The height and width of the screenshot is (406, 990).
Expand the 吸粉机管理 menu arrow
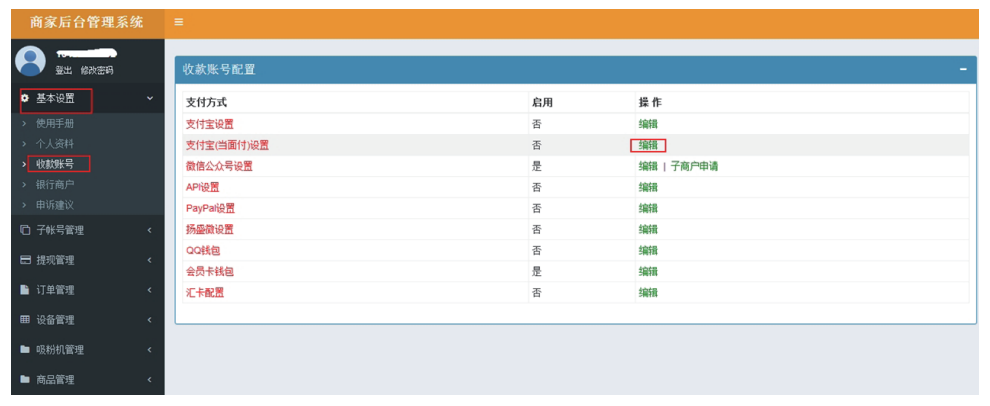click(x=150, y=350)
